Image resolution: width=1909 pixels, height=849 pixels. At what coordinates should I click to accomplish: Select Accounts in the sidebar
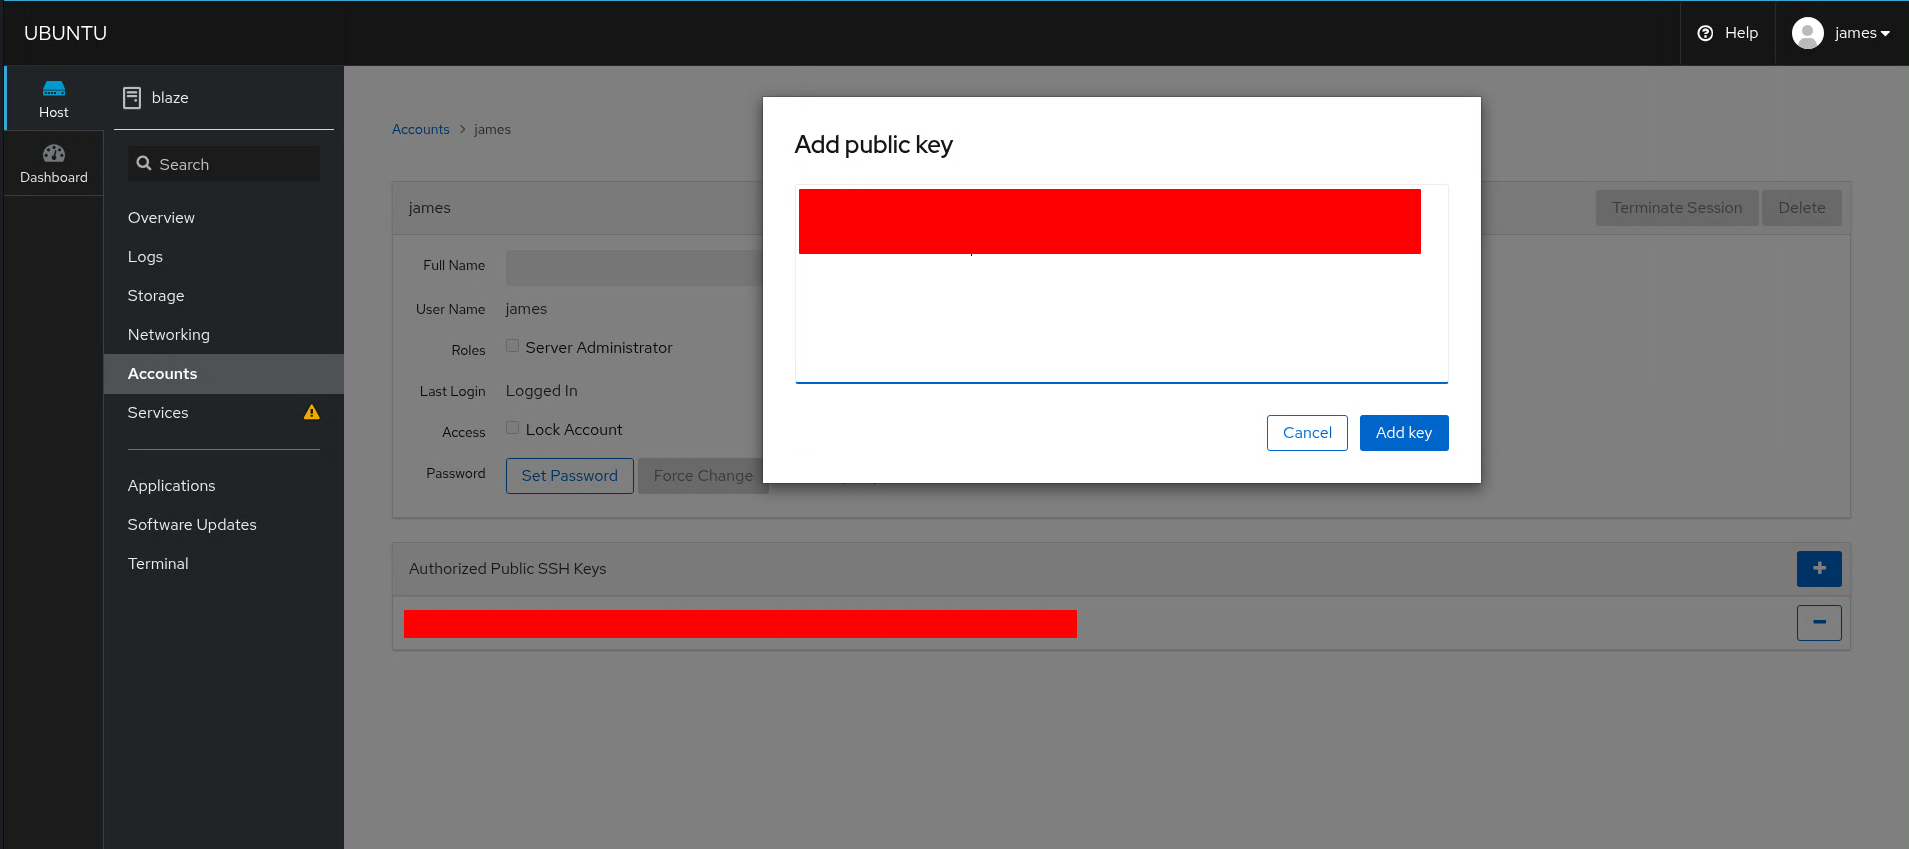pyautogui.click(x=224, y=374)
